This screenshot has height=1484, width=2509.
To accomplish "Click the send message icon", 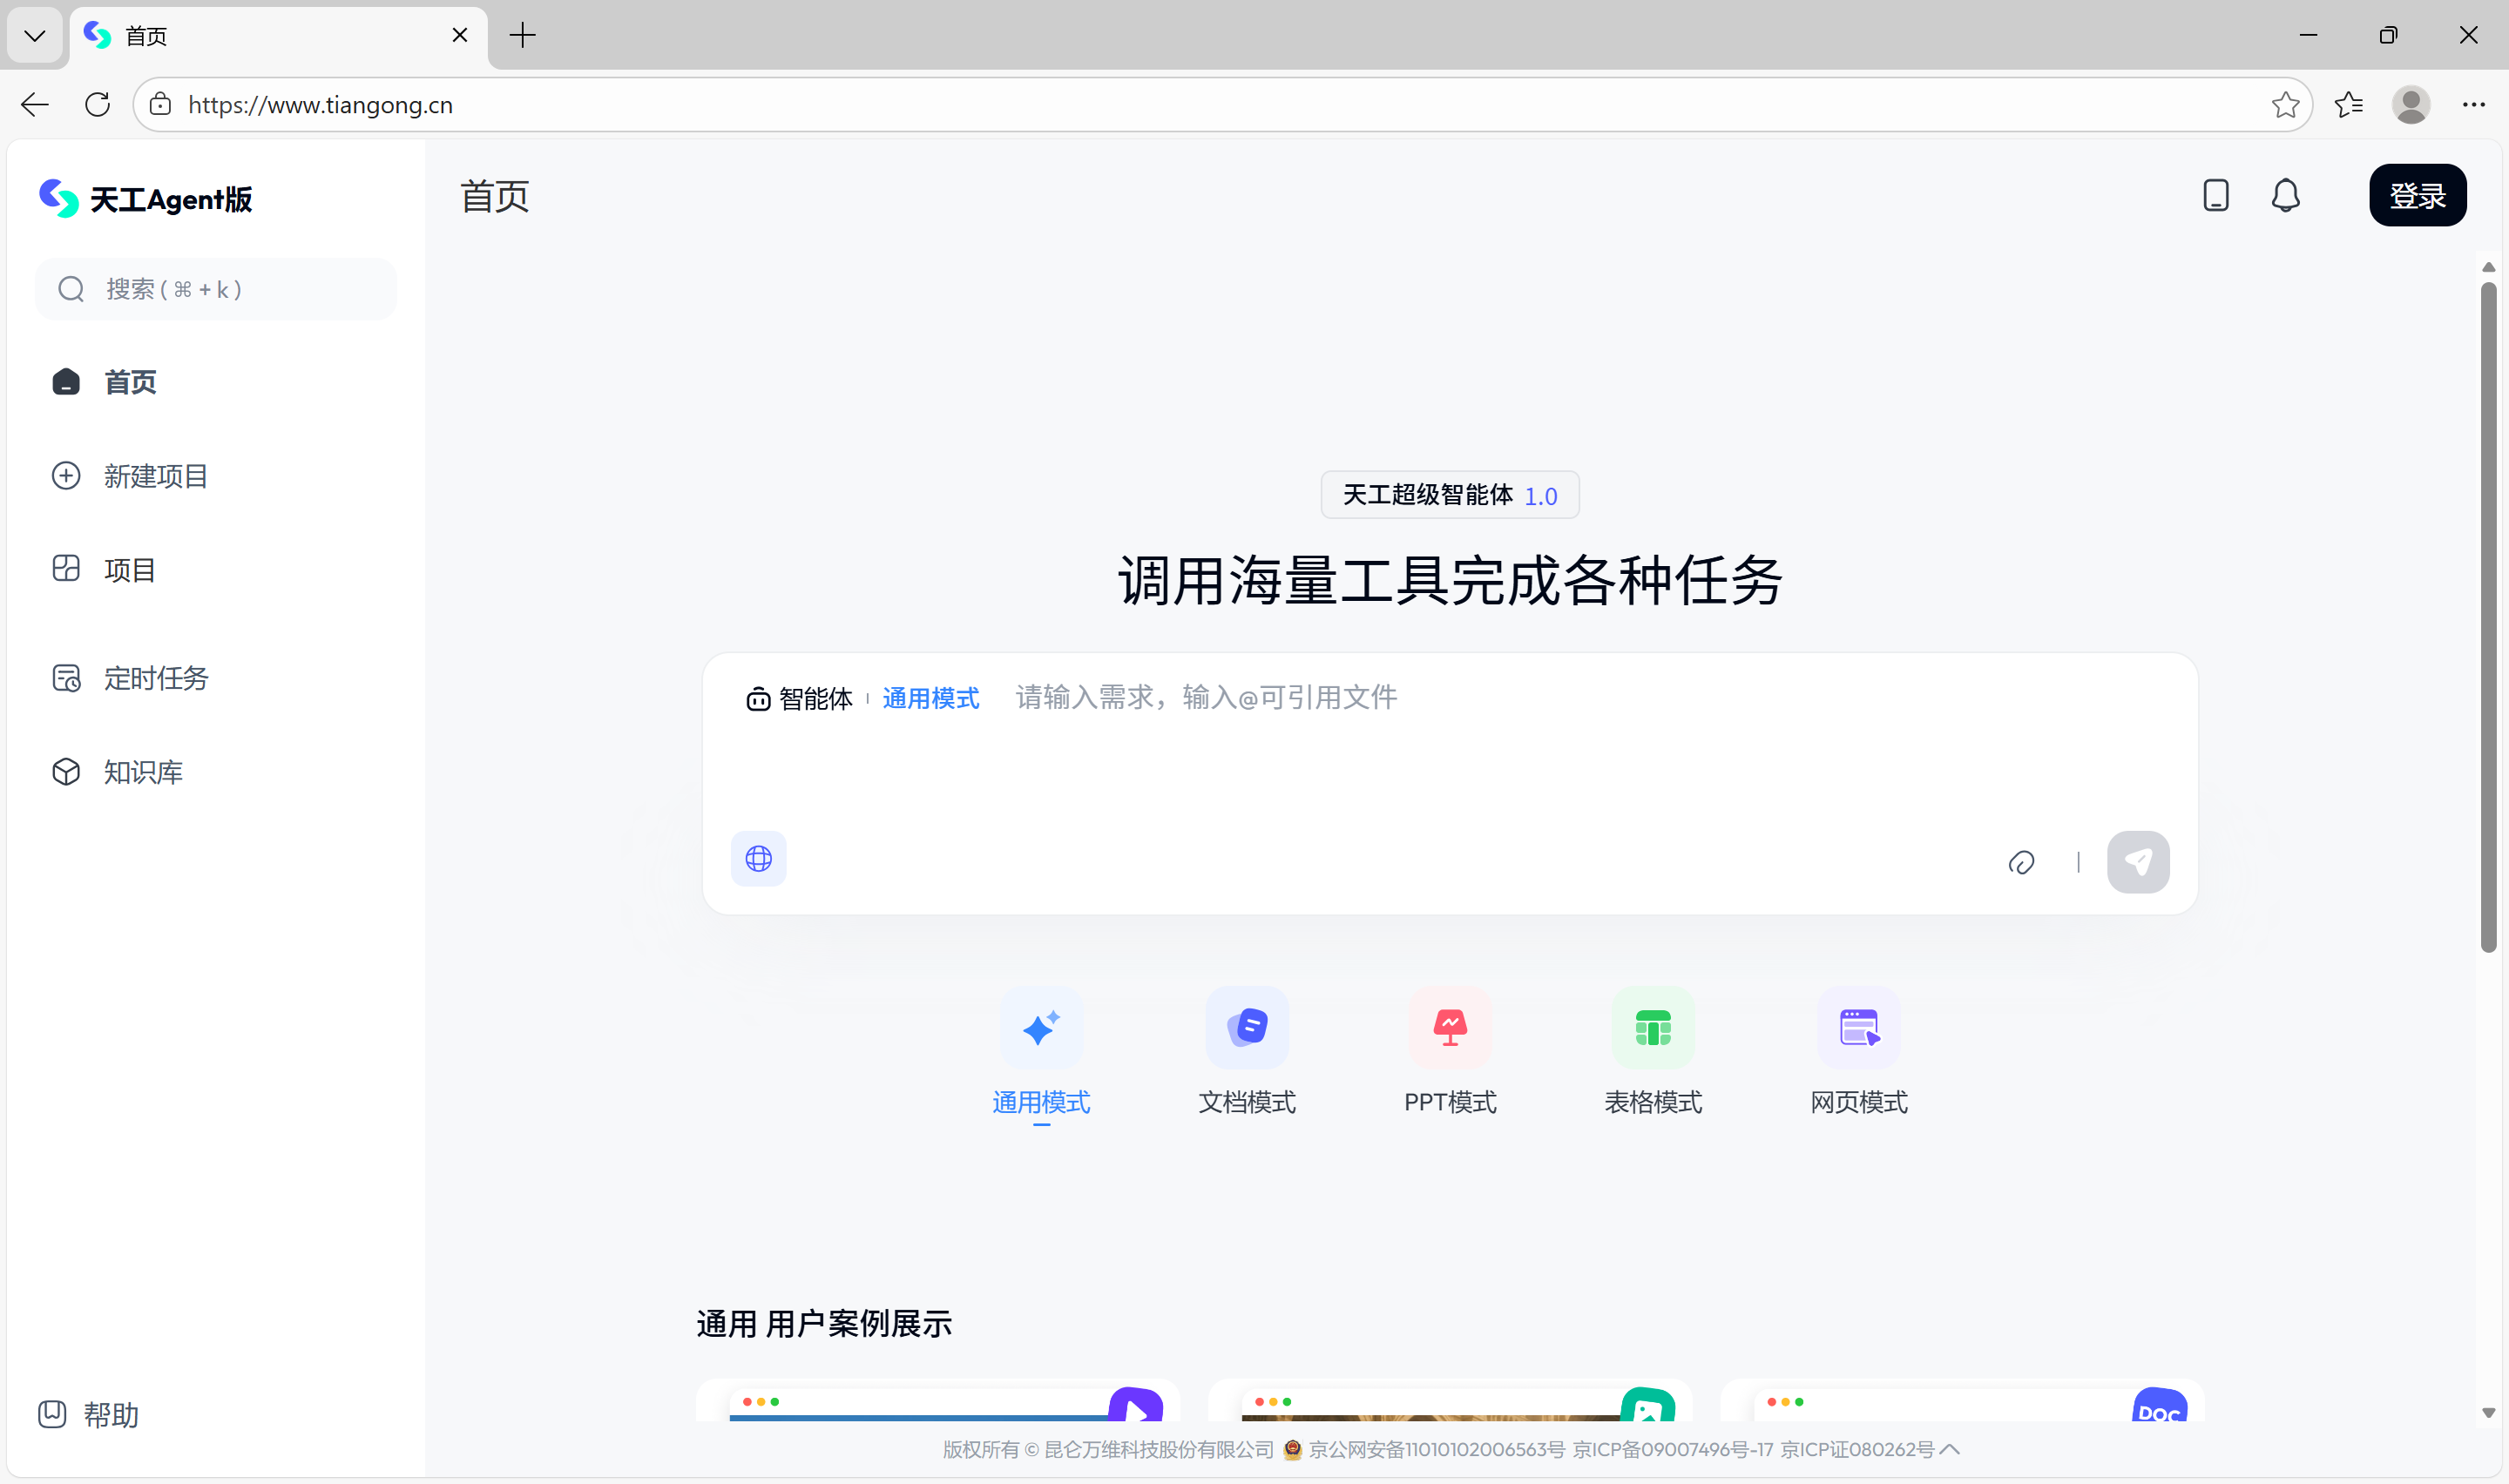I will pos(2138,861).
